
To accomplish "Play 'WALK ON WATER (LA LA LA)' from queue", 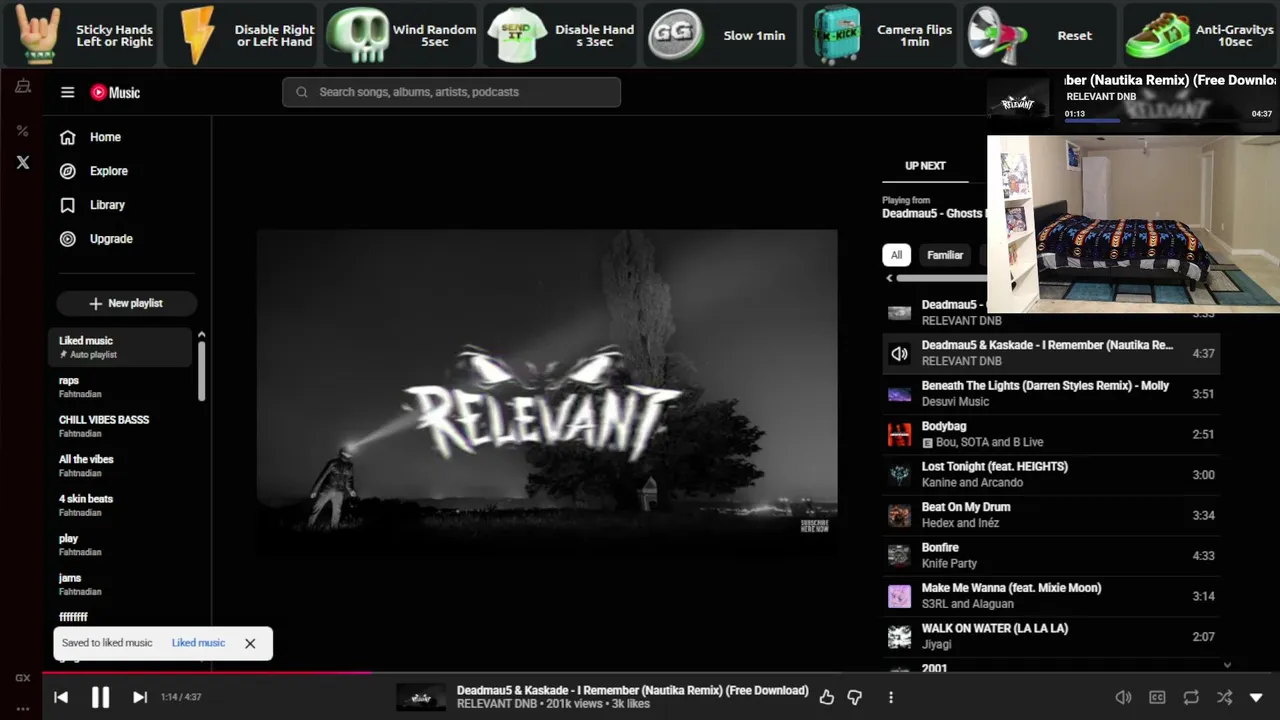I will (x=1051, y=636).
